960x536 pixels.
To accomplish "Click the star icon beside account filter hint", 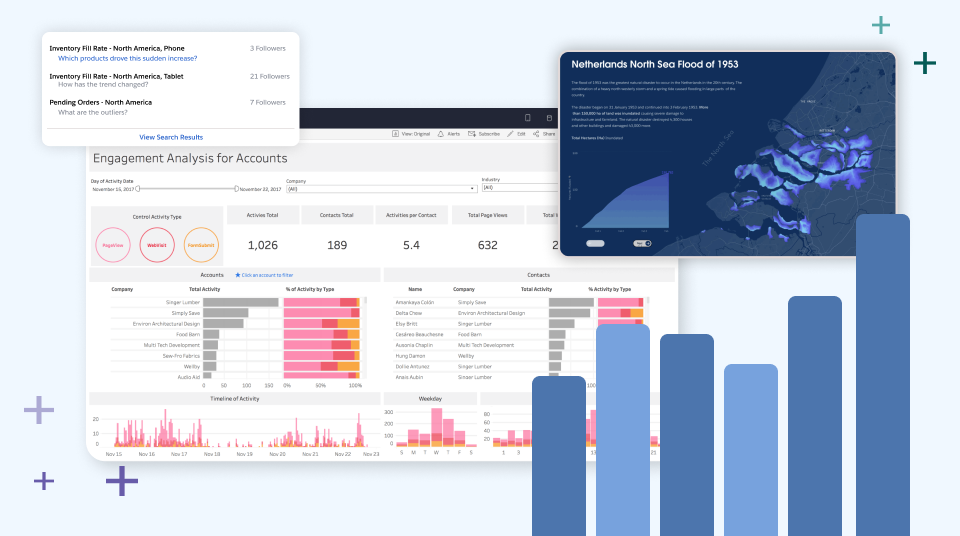I will [237, 274].
